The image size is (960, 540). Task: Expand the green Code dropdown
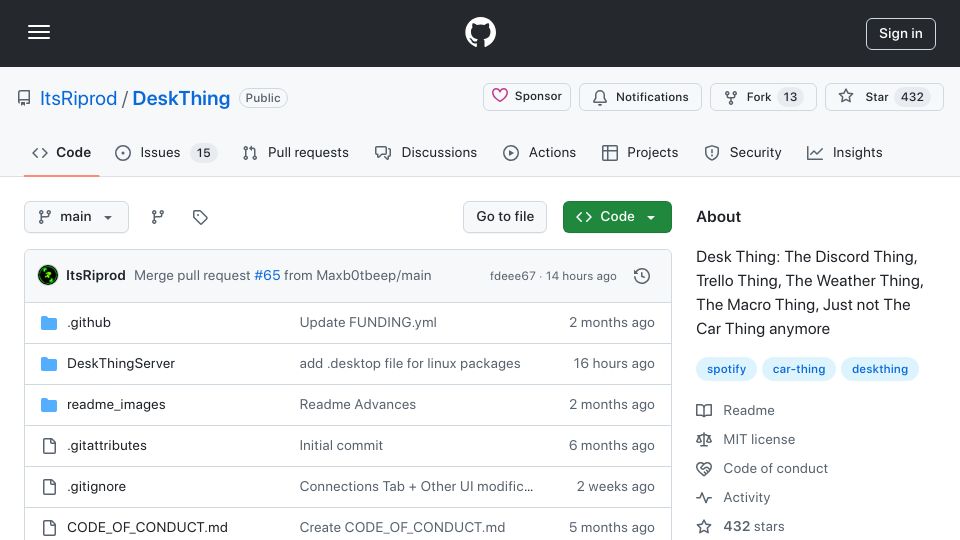coord(617,217)
